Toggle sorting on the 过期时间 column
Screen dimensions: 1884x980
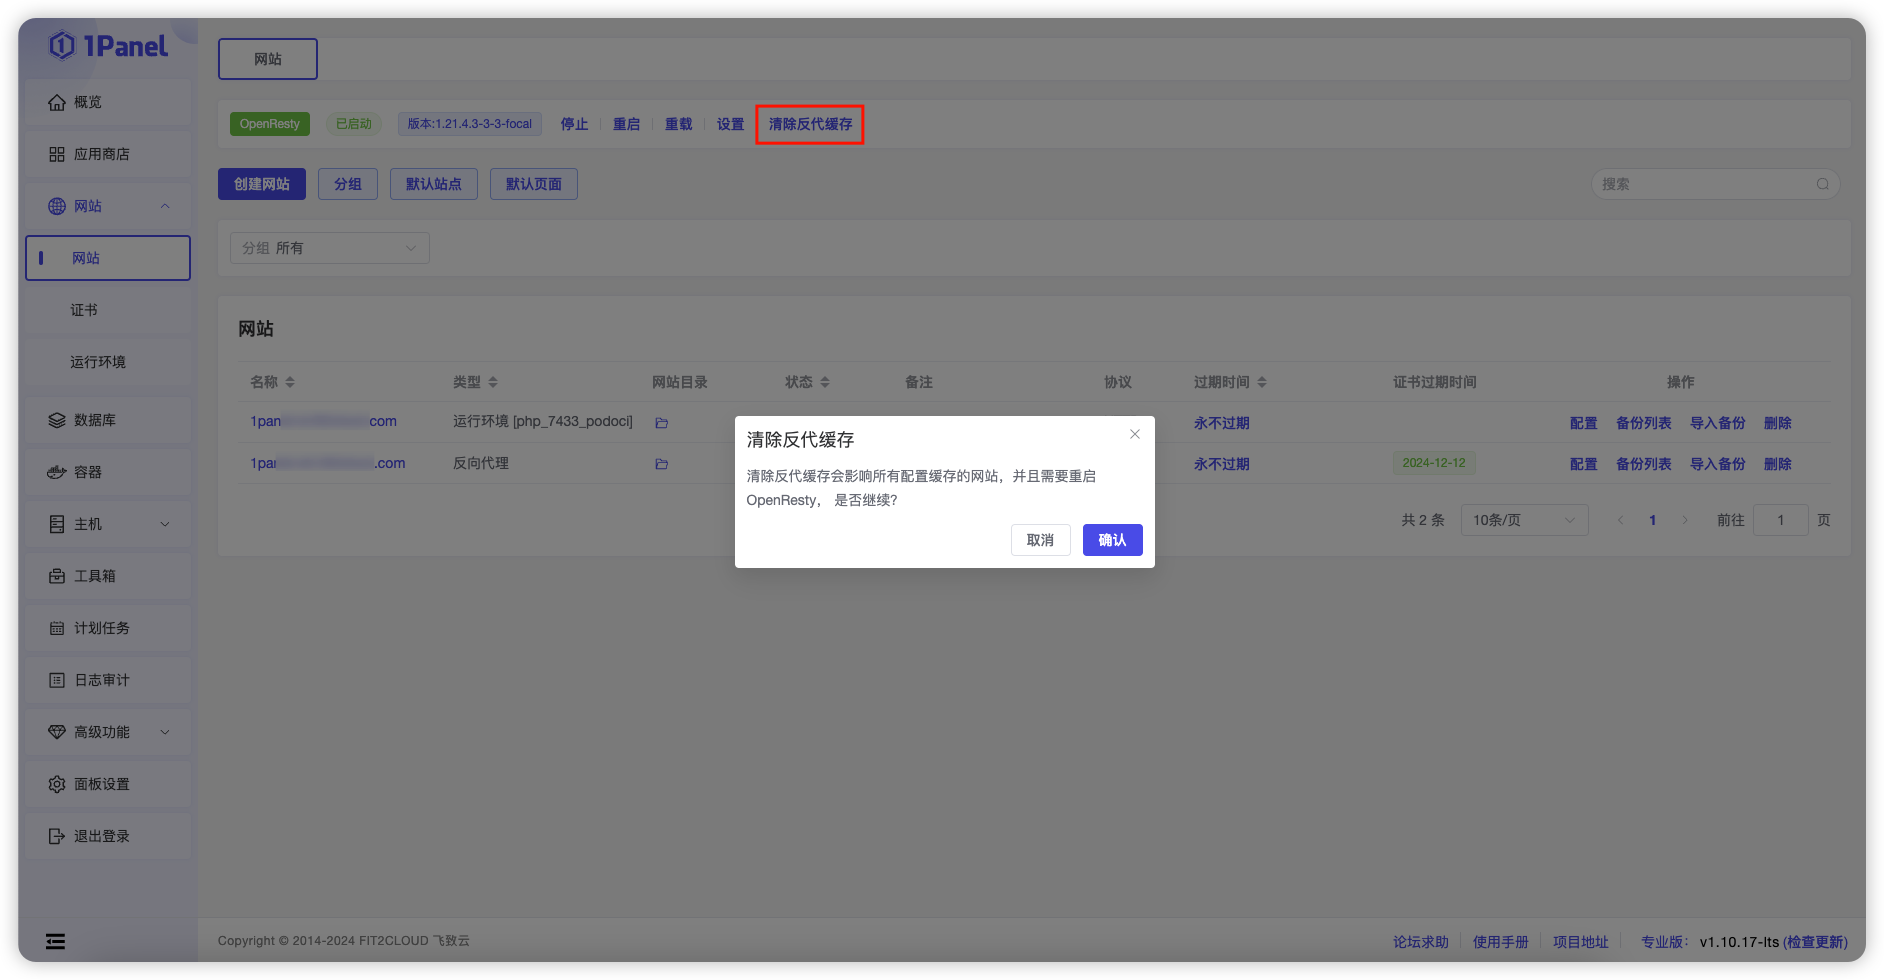[x=1261, y=381]
